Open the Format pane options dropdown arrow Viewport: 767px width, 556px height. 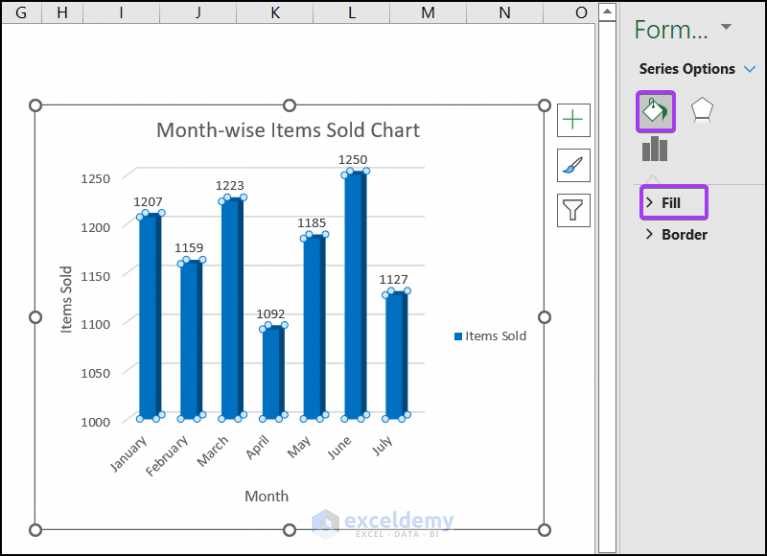coord(726,27)
